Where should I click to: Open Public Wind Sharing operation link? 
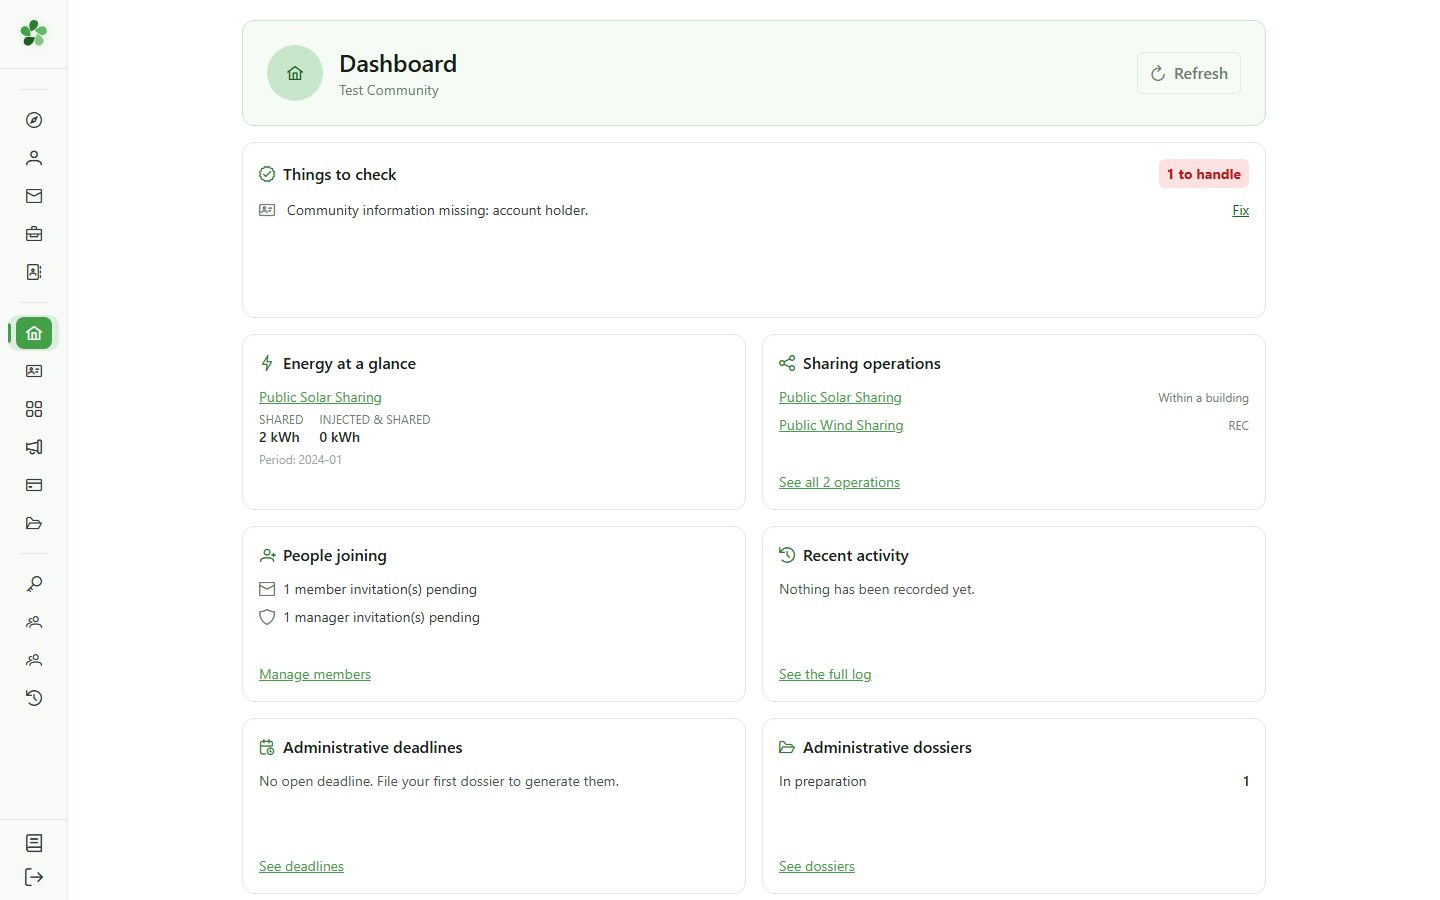coord(841,425)
